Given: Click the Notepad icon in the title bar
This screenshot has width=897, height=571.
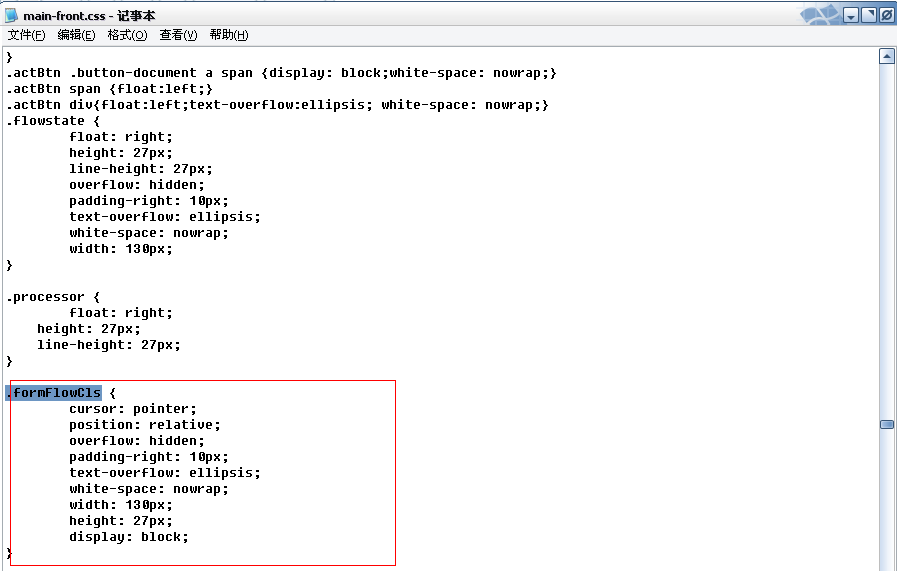Looking at the screenshot, I should [x=11, y=15].
